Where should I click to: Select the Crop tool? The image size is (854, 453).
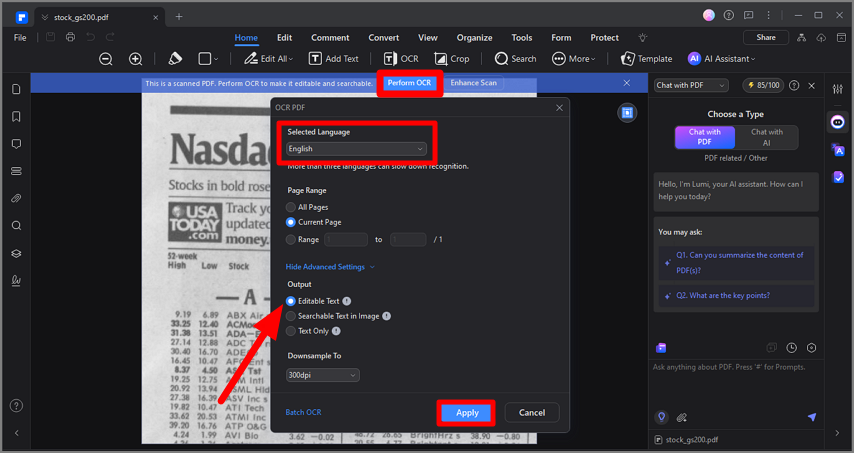pos(452,59)
